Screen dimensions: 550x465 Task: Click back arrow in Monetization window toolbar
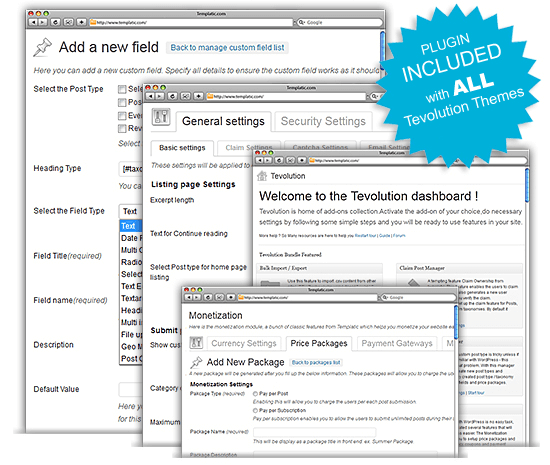click(189, 297)
